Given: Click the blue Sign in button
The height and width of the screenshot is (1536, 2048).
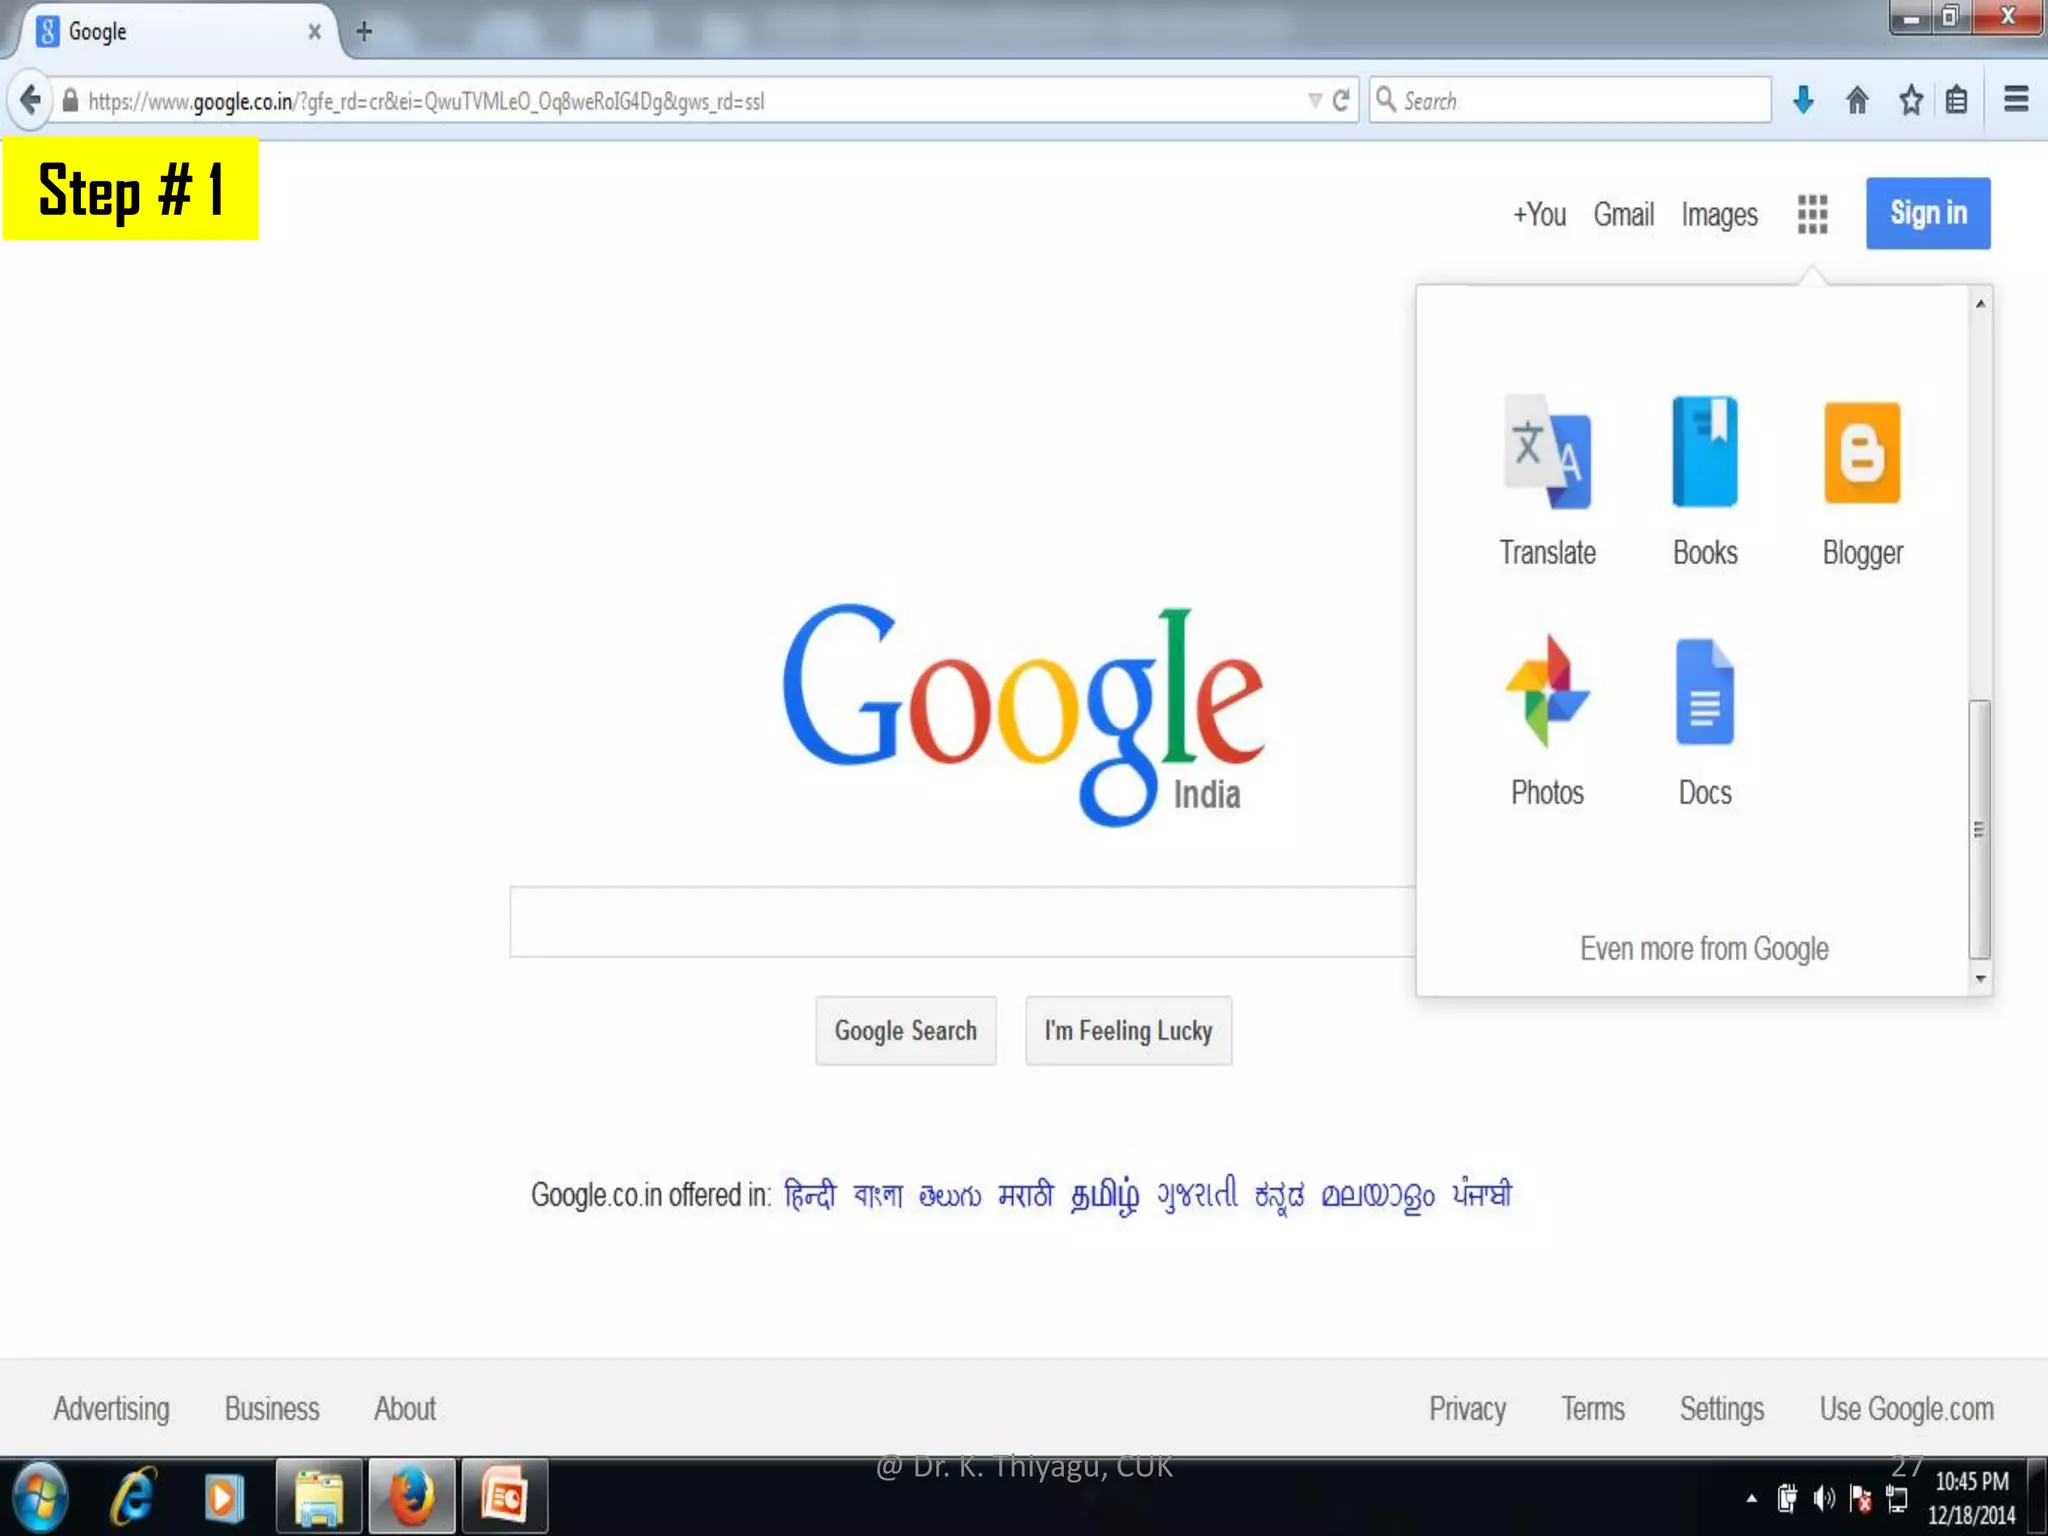Looking at the screenshot, I should (x=1928, y=213).
